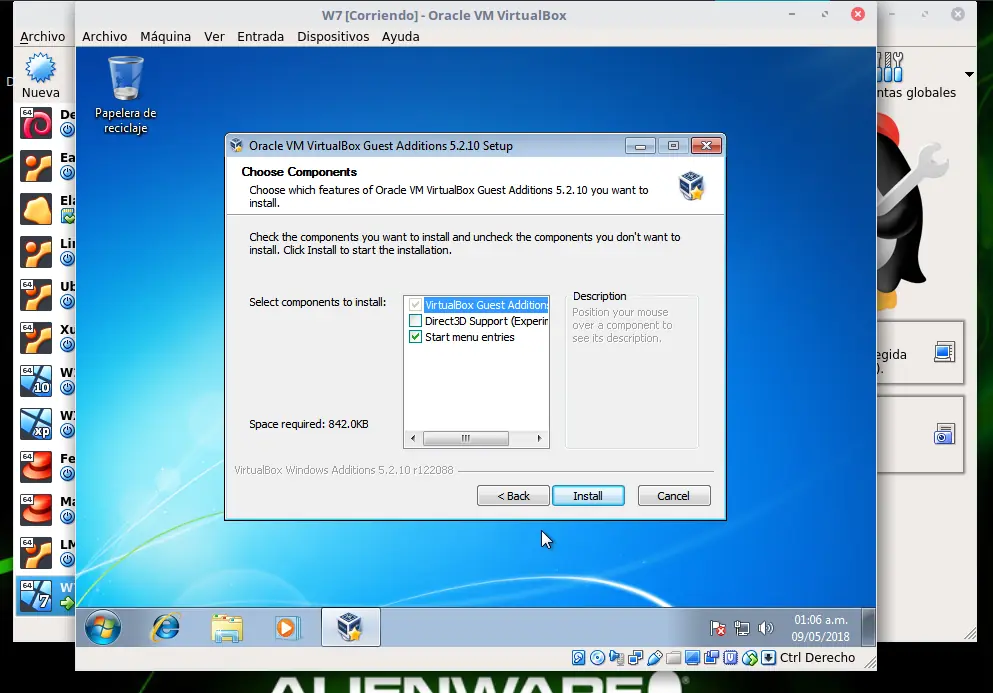The height and width of the screenshot is (693, 993).
Task: Select the Windows 10 VM icon
Action: 36,380
